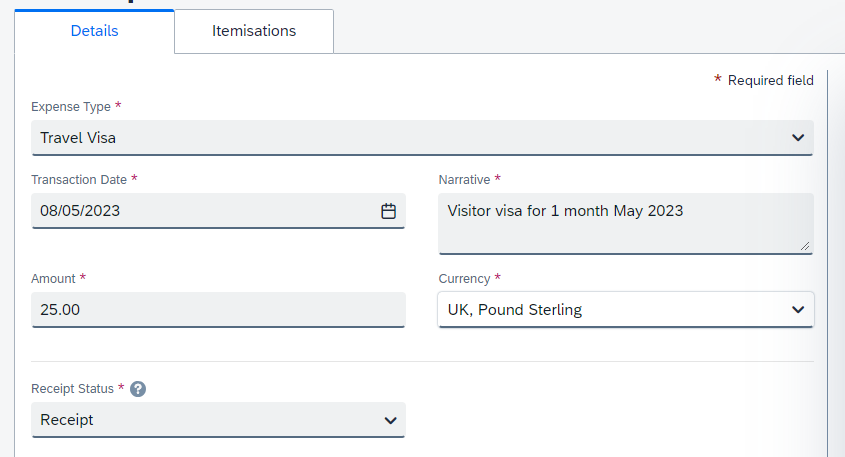The height and width of the screenshot is (457, 845).
Task: Click the Expense Type label
Action: (x=70, y=106)
